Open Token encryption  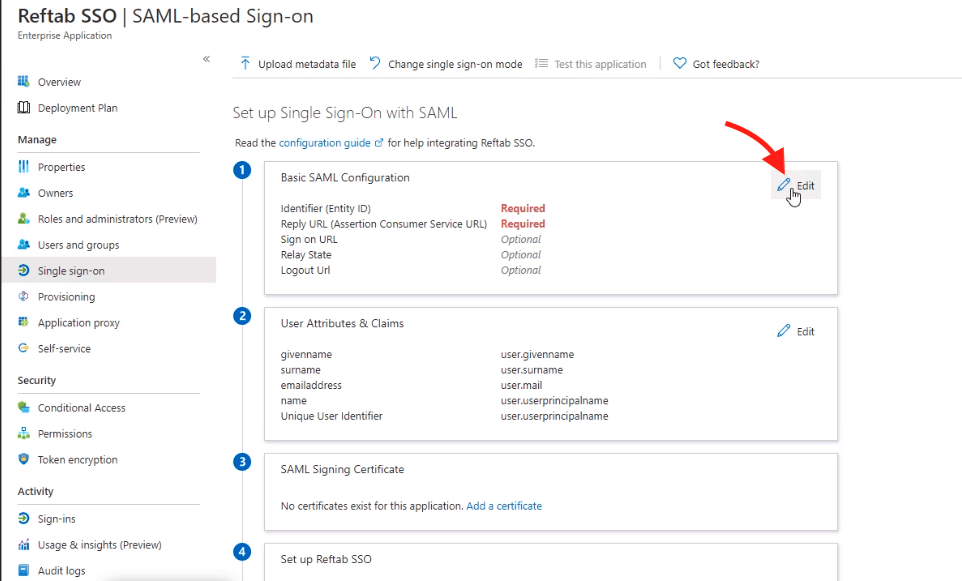pyautogui.click(x=78, y=459)
